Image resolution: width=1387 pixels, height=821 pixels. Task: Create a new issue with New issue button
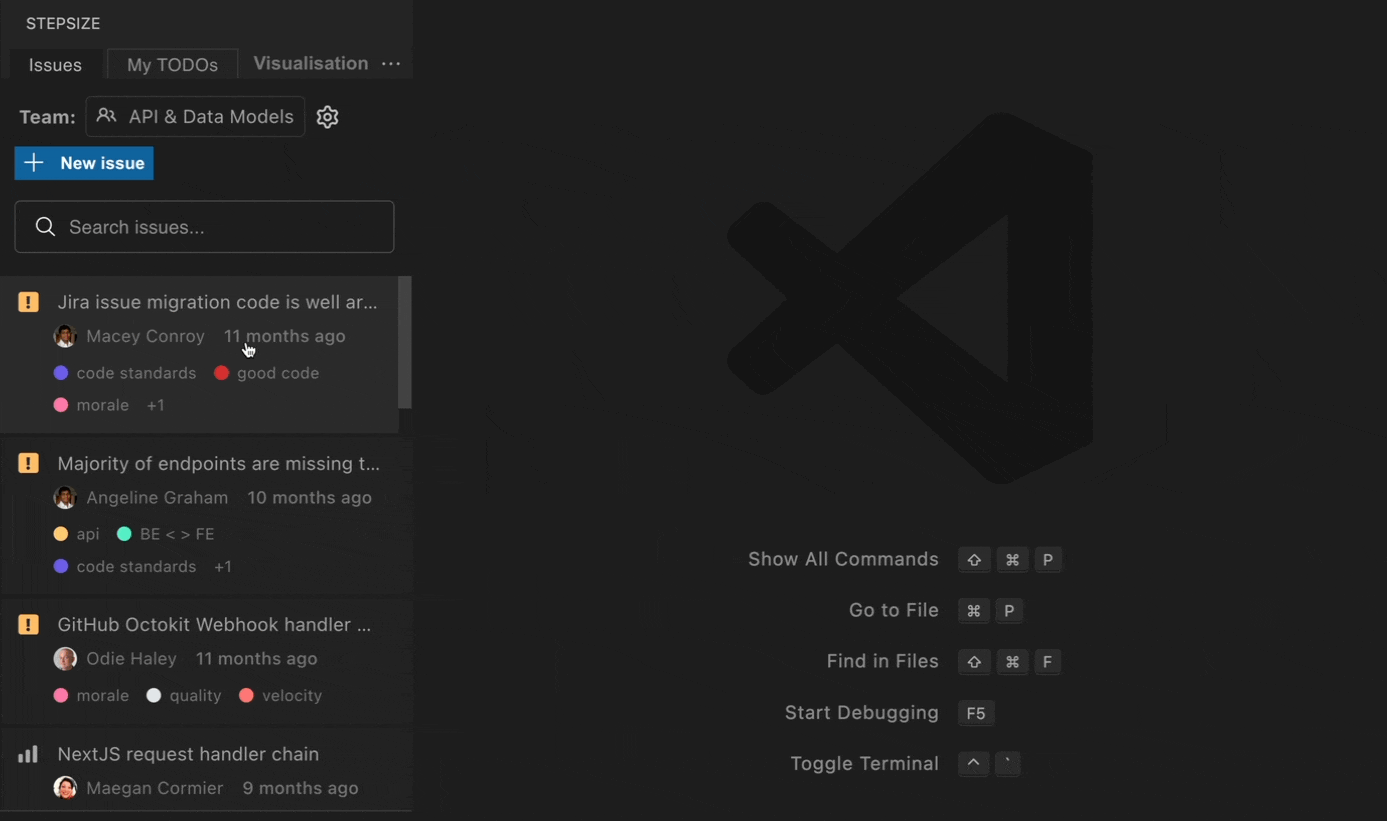tap(84, 162)
